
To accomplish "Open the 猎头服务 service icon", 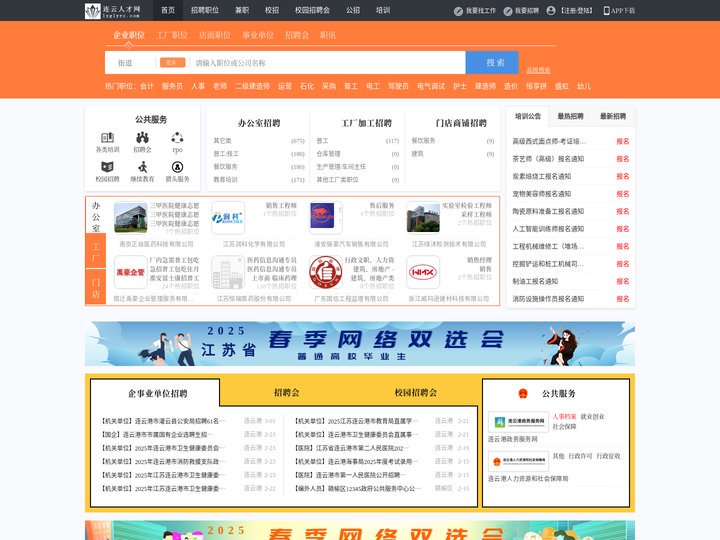I will coord(177,167).
